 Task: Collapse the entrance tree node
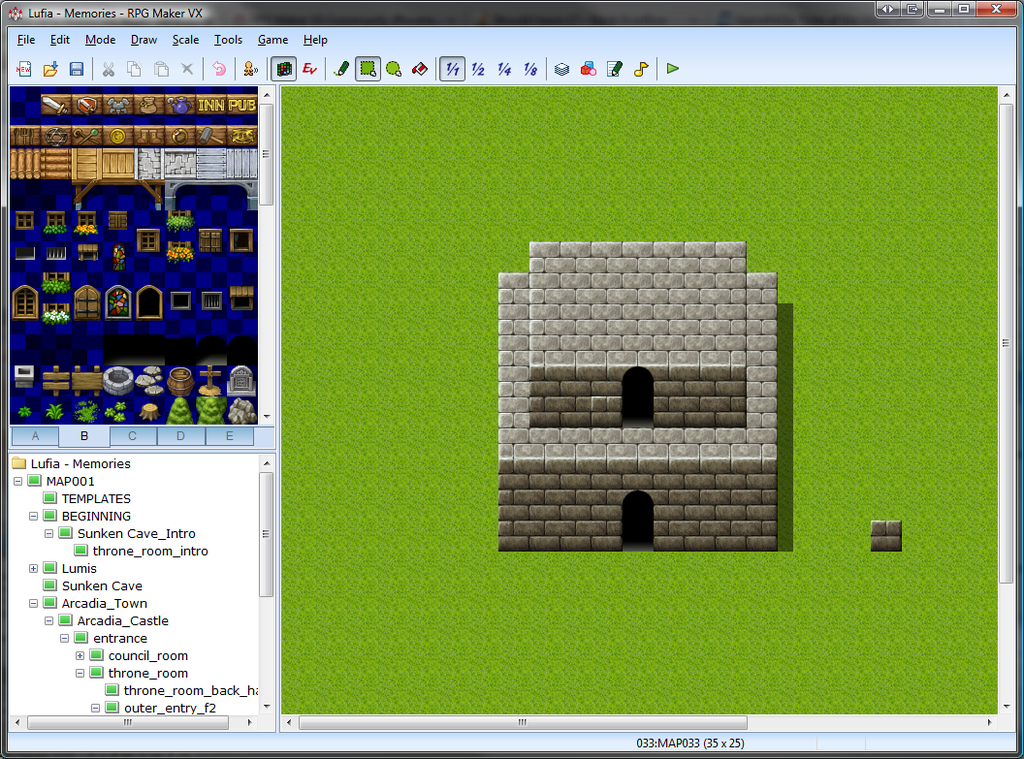[x=65, y=638]
